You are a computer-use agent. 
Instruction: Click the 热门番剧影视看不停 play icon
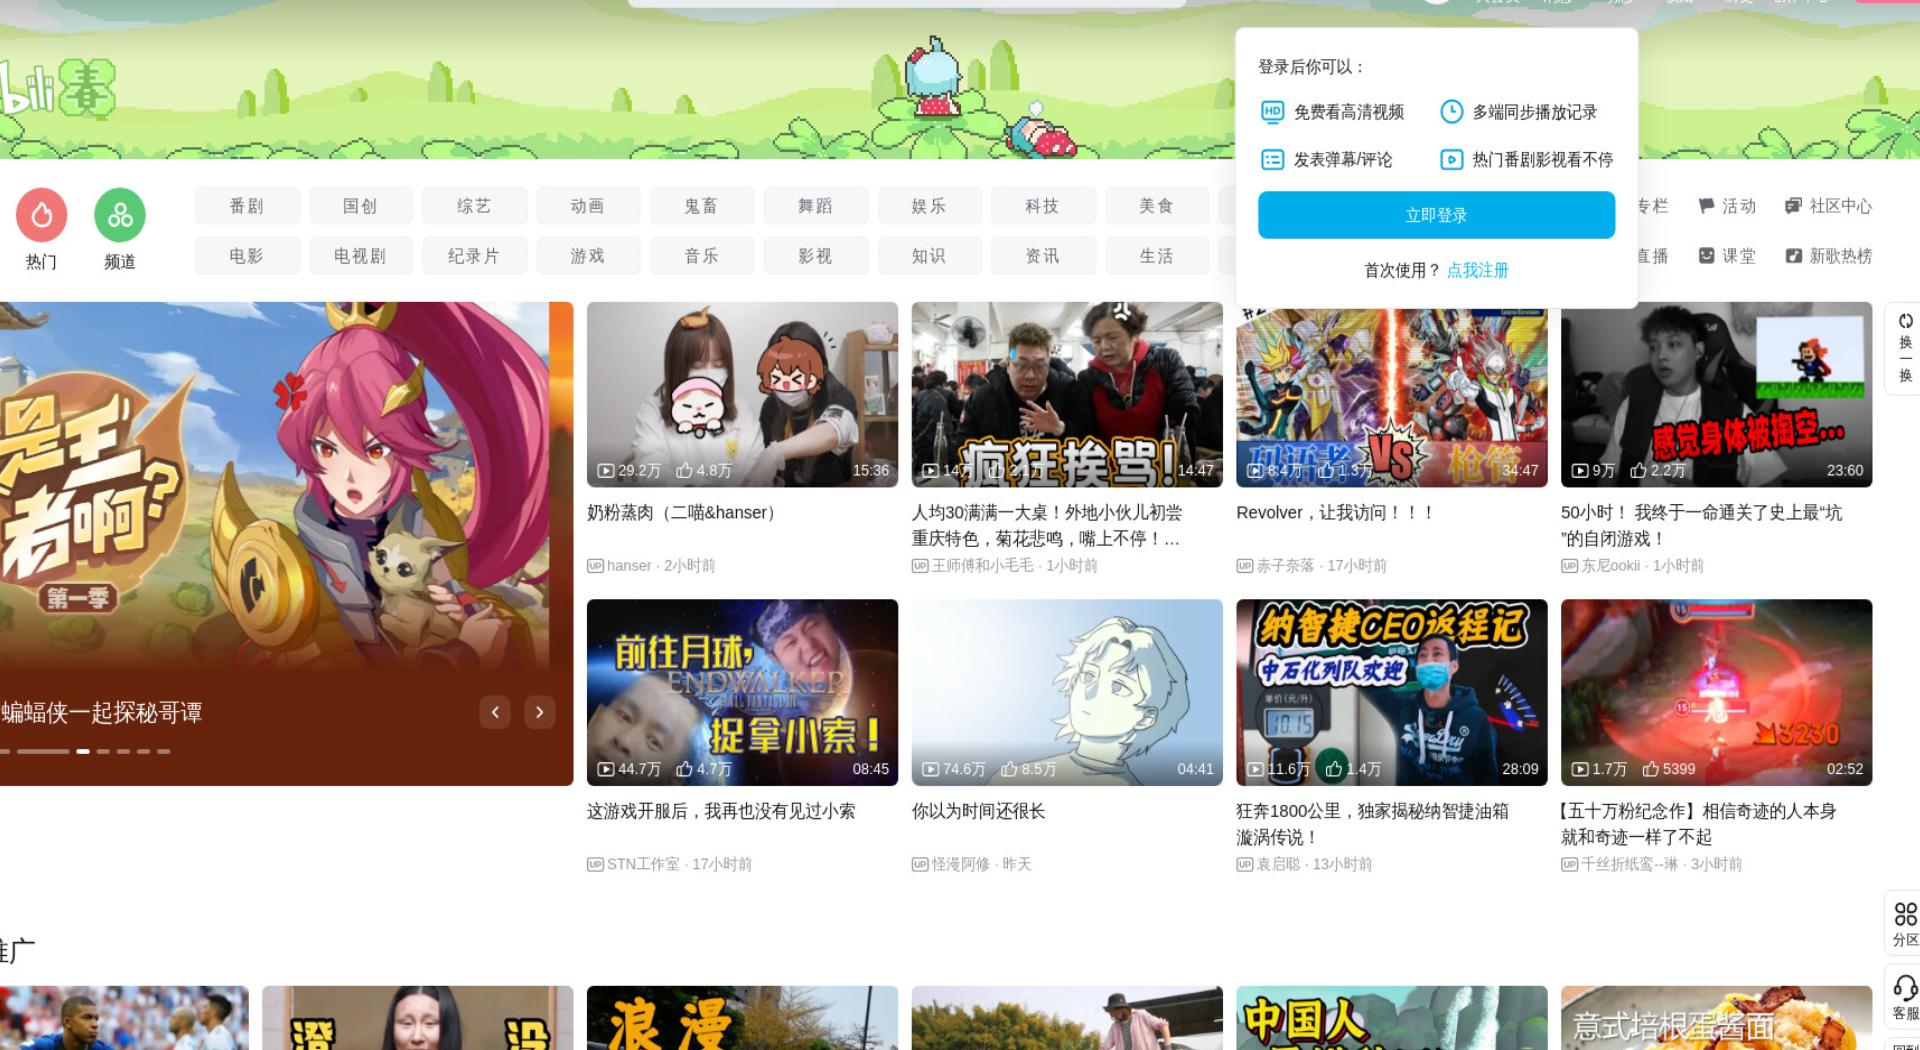coord(1451,160)
